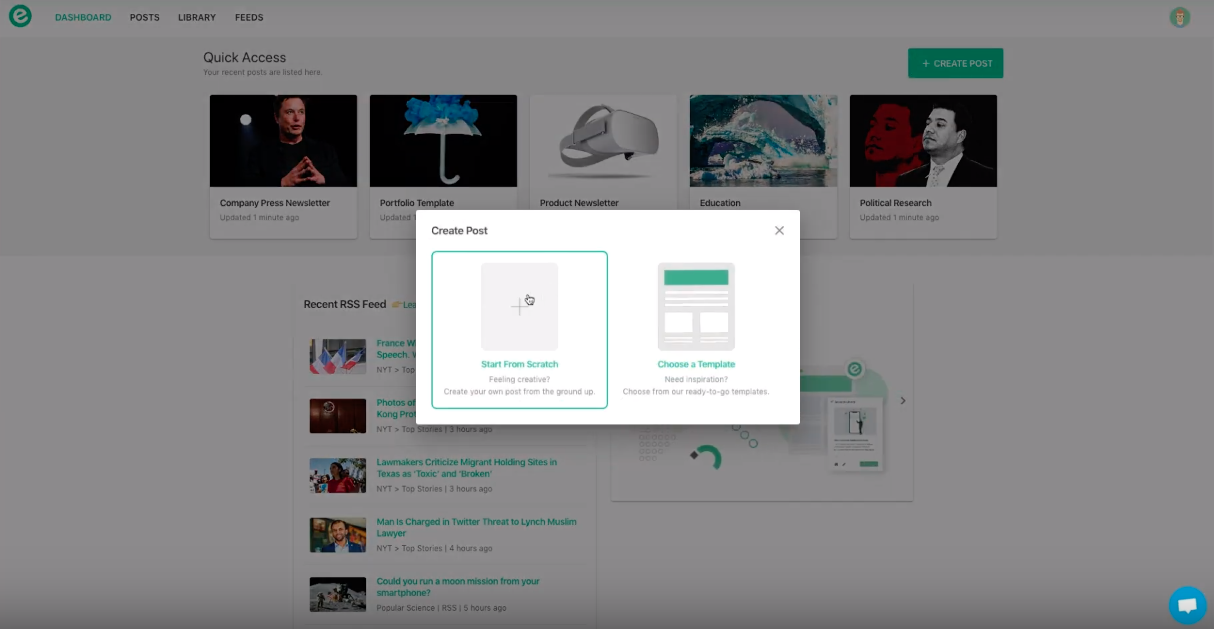Click 'Create your own post from the ground up.' text
This screenshot has height=629, width=1214.
coord(520,392)
